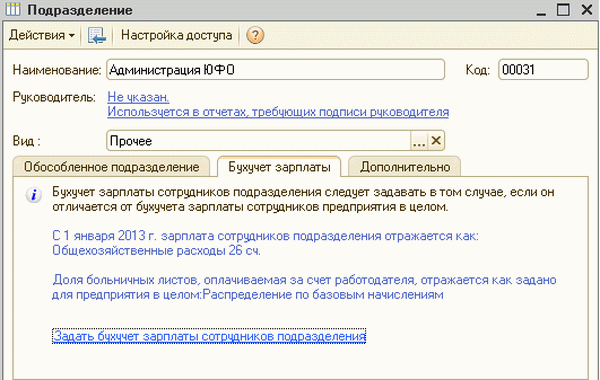
Task: Clear the Вид field with the X button
Action: [x=436, y=141]
